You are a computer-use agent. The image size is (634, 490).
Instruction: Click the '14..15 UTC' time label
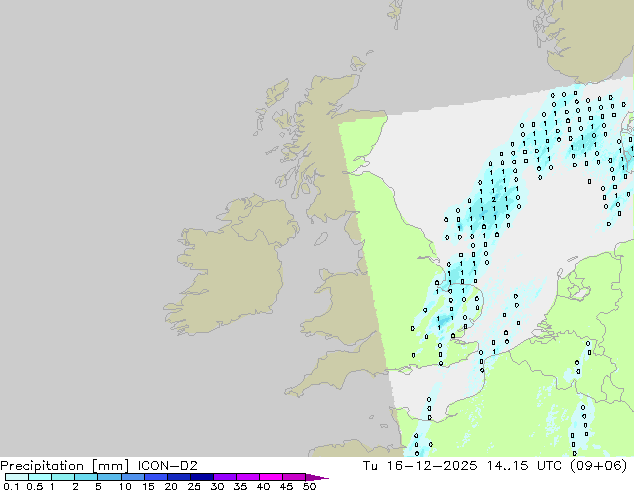pos(524,466)
